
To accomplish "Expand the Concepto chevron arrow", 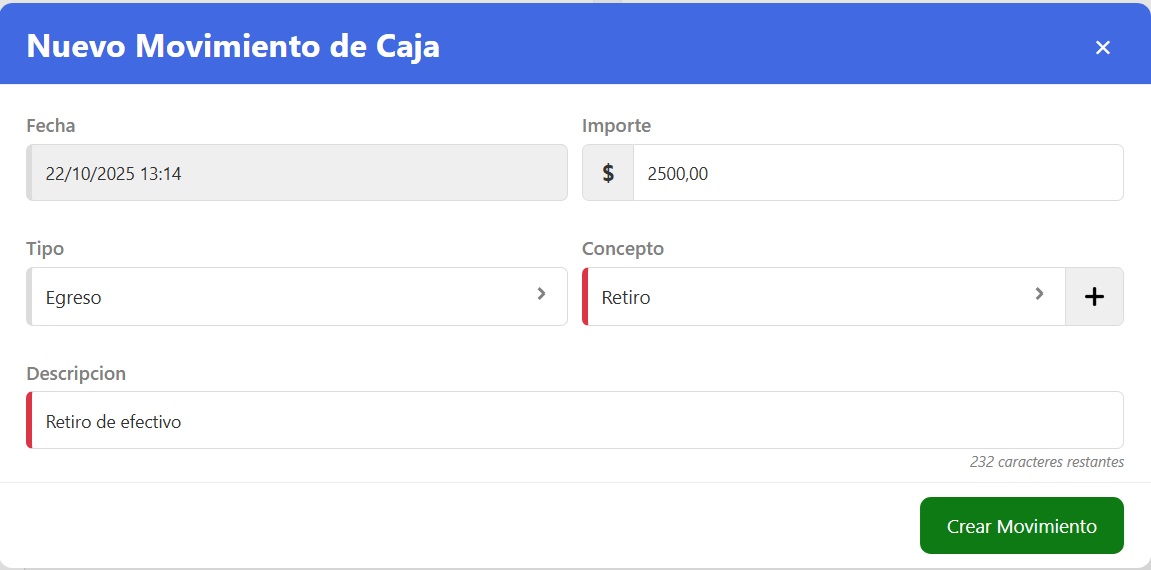I will pyautogui.click(x=1039, y=294).
